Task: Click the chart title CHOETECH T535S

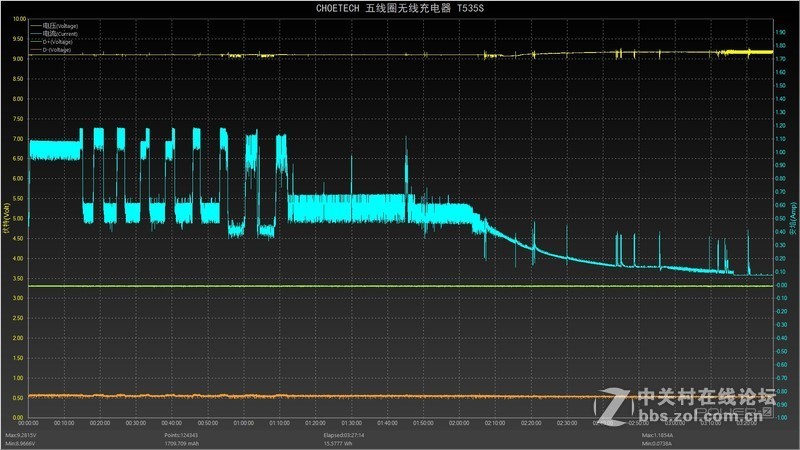Action: (x=399, y=8)
